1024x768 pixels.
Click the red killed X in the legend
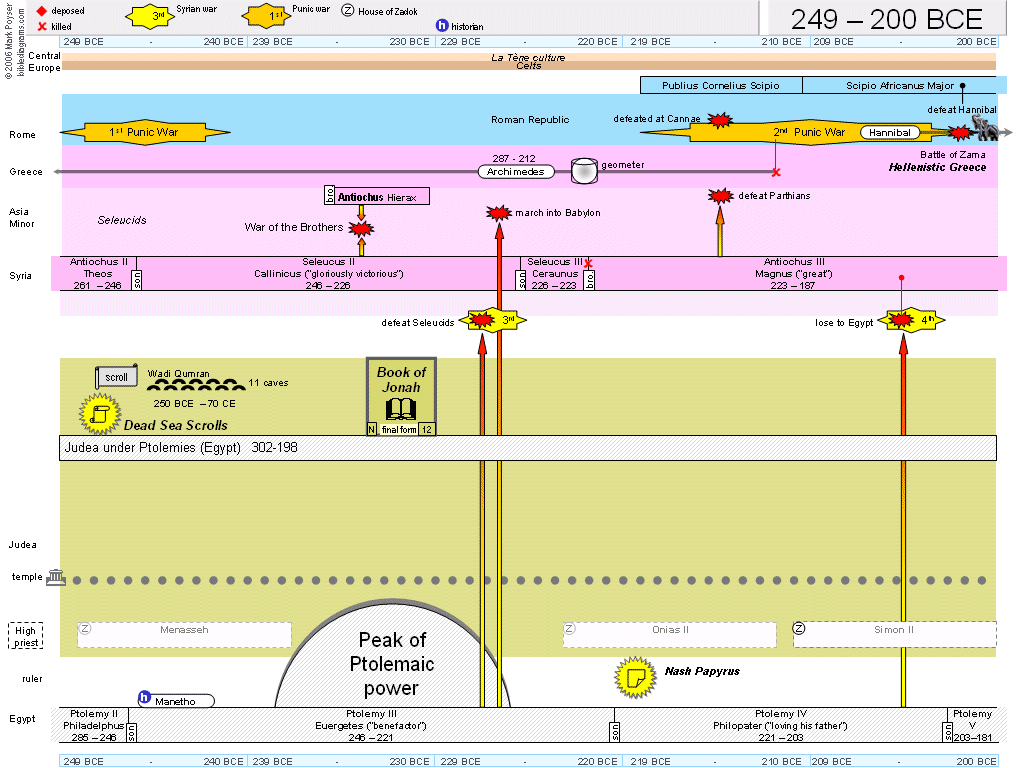(x=42, y=26)
